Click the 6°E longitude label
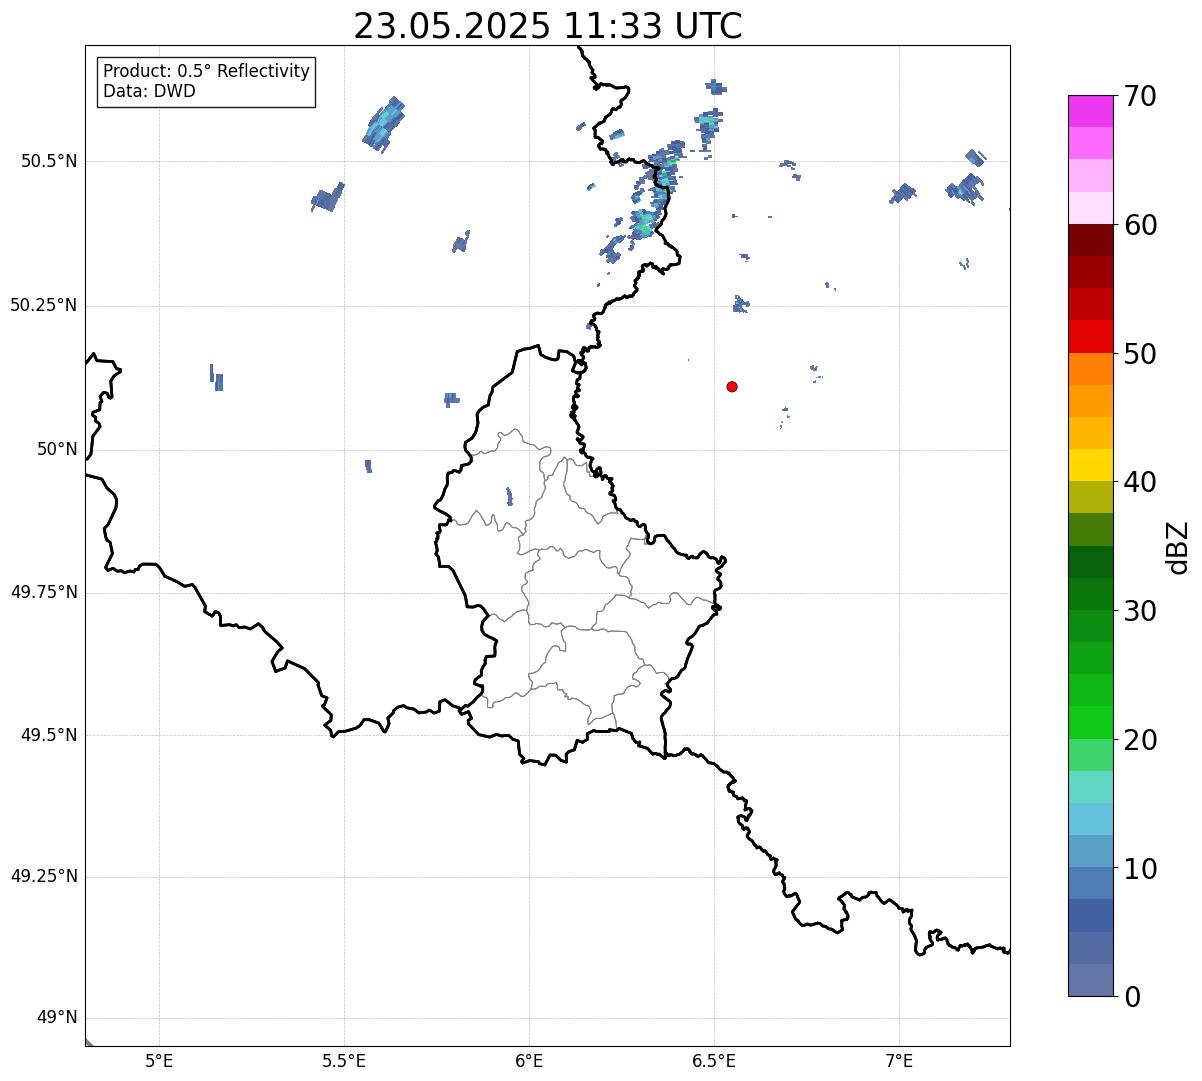 coord(529,1061)
